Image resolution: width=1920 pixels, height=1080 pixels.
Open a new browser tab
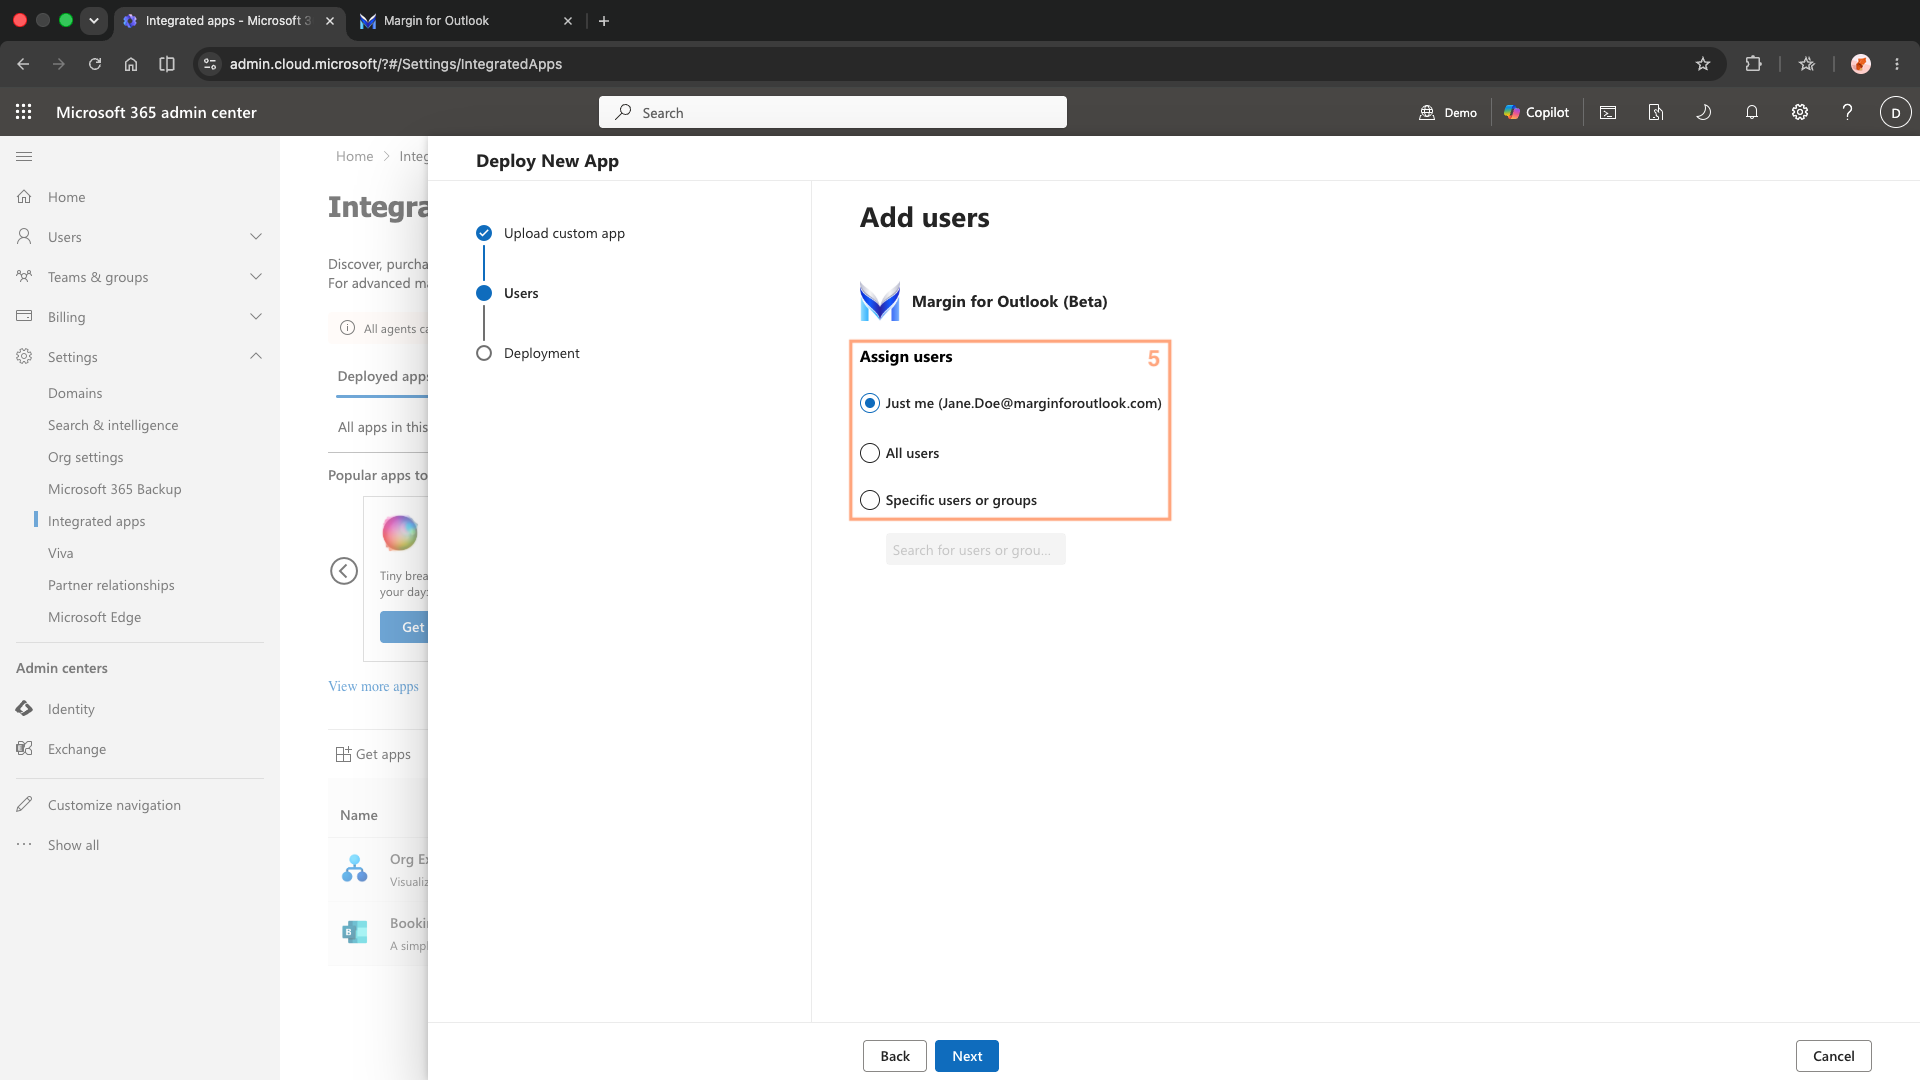point(604,20)
